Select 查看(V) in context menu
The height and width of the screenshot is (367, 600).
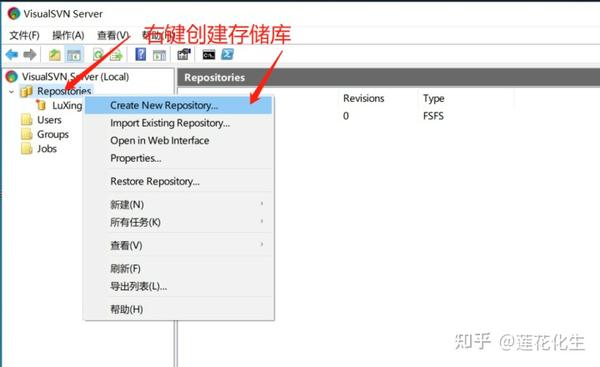178,245
